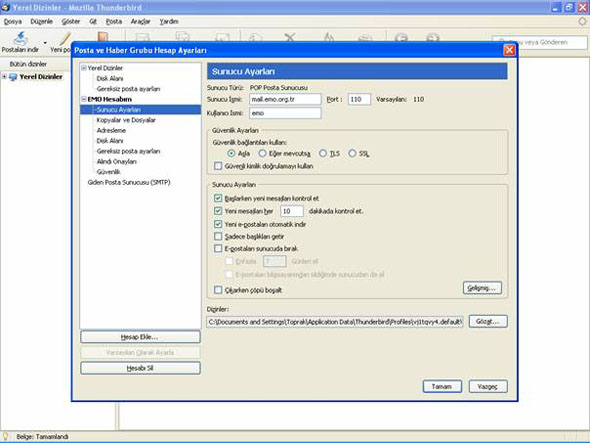This screenshot has height=443, width=590.
Task: Click the throbber icon at the menu bar's right end
Action: [x=582, y=21]
